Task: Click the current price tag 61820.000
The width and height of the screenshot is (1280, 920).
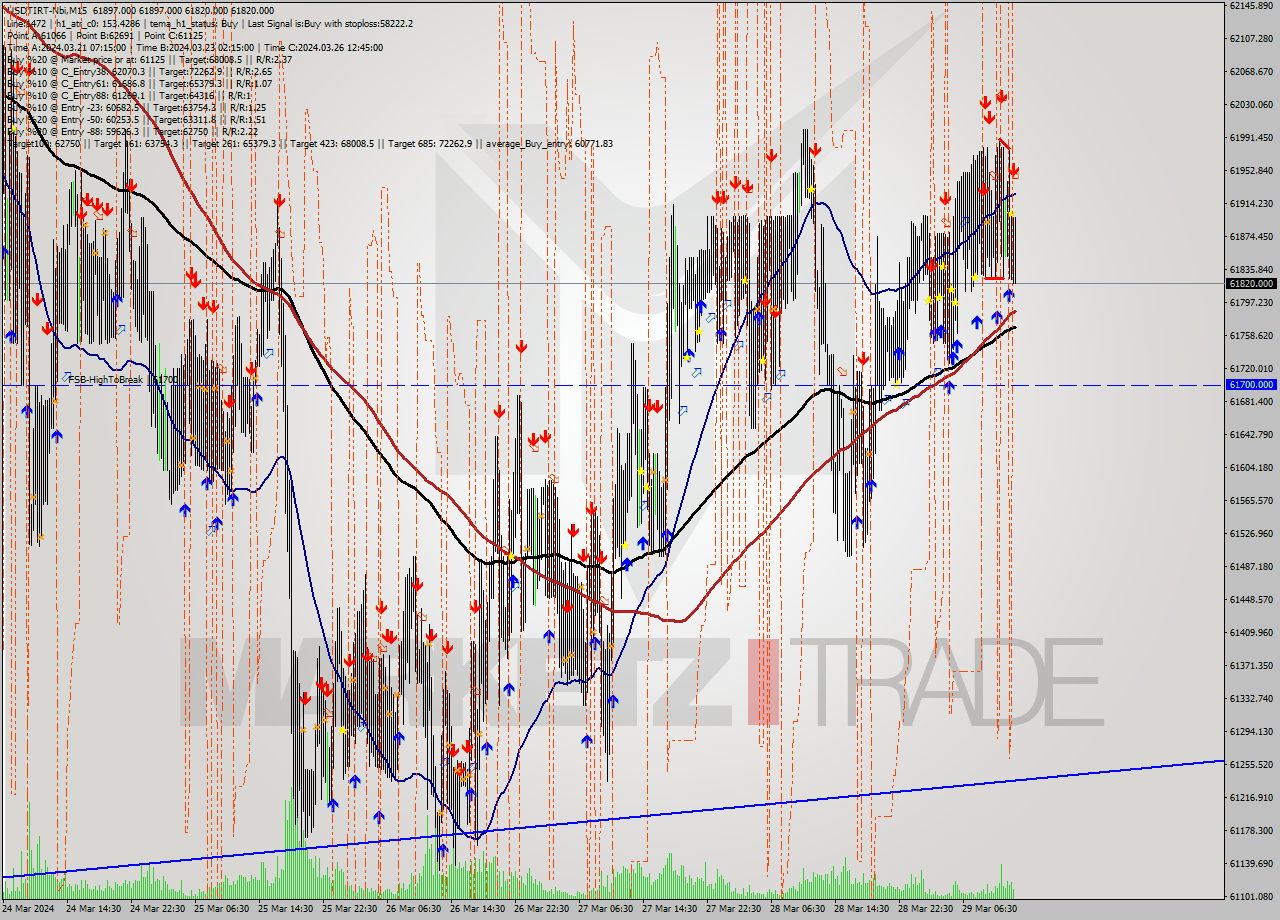Action: [x=1250, y=283]
